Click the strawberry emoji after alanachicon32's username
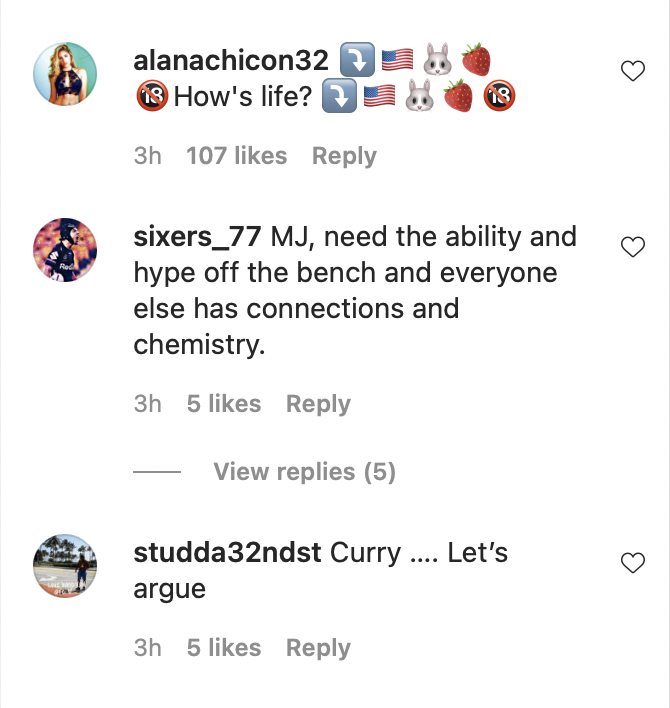Viewport: 670px width, 708px height. pyautogui.click(x=476, y=61)
